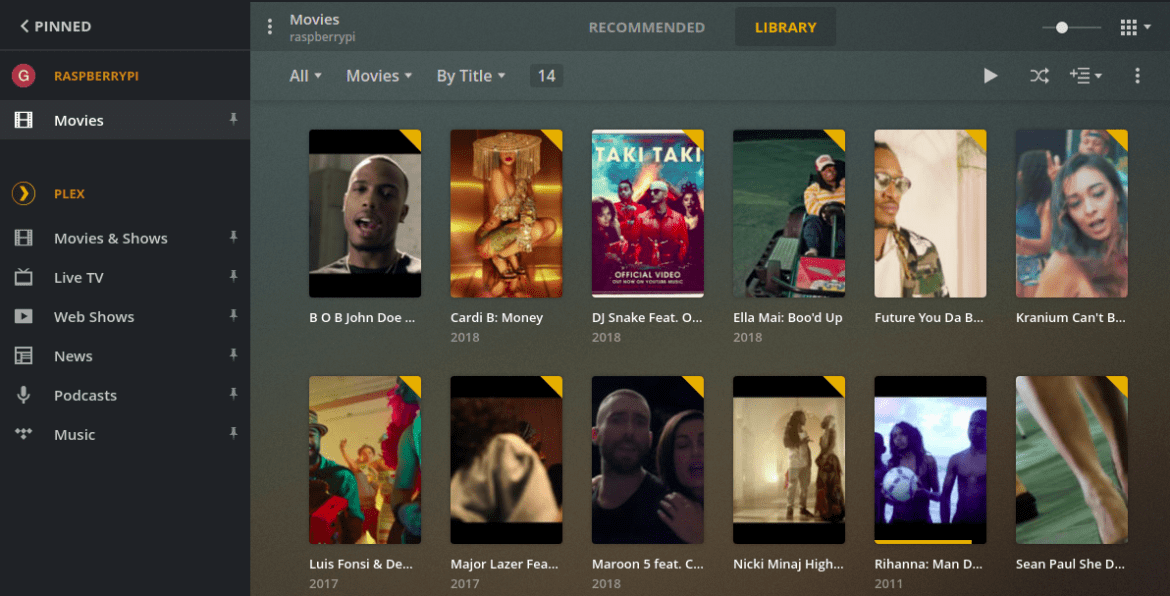
Task: Open the Movies type dropdown
Action: tap(379, 76)
